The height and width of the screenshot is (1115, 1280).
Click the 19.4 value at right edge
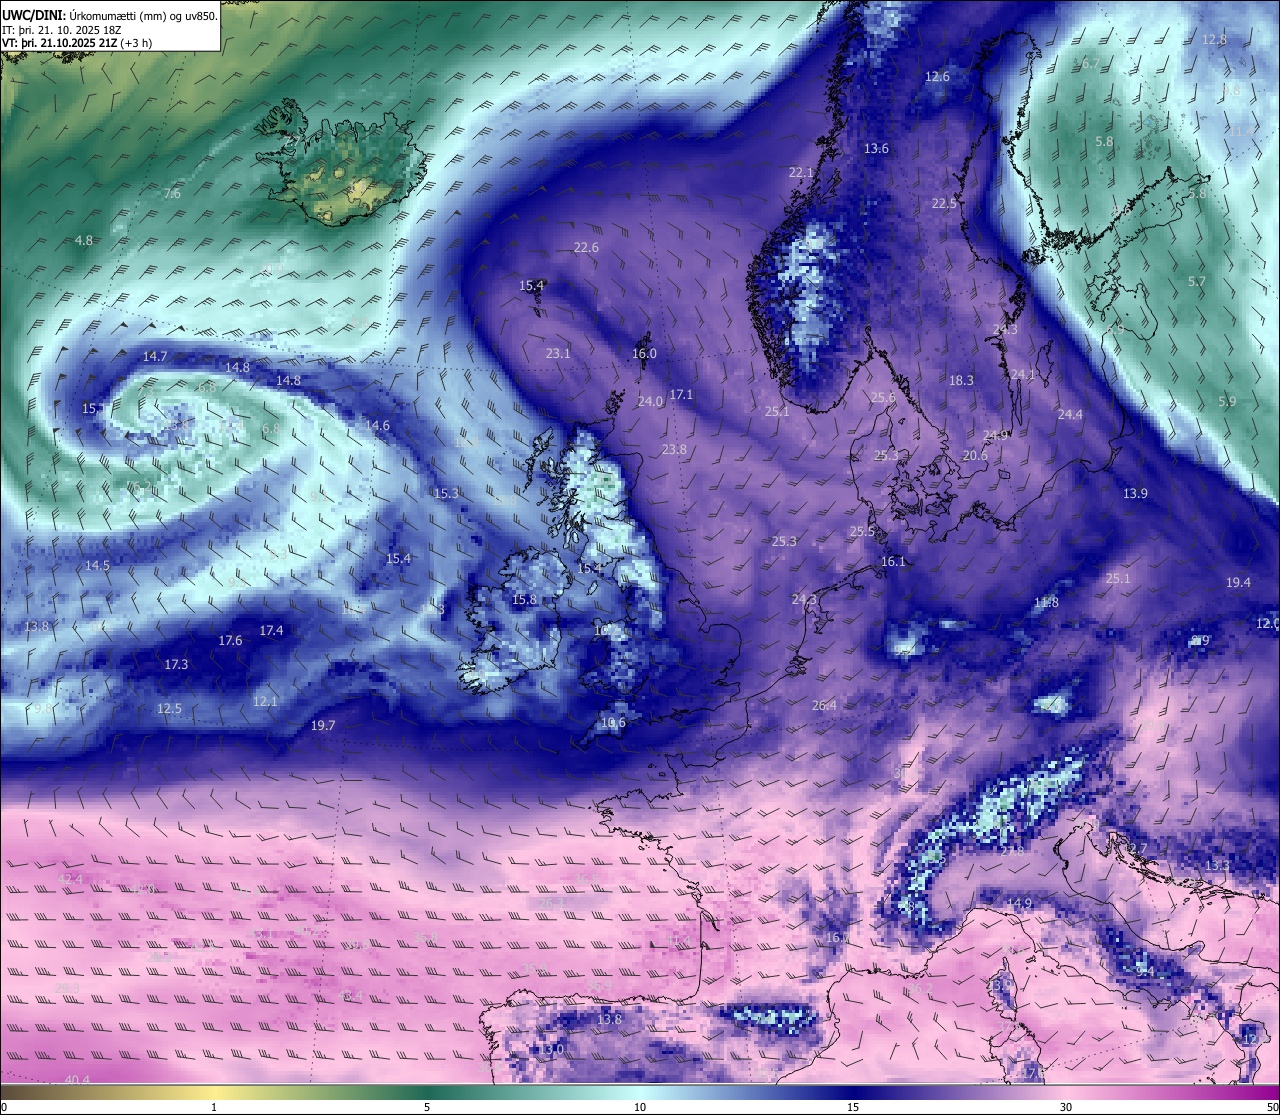pos(1238,583)
